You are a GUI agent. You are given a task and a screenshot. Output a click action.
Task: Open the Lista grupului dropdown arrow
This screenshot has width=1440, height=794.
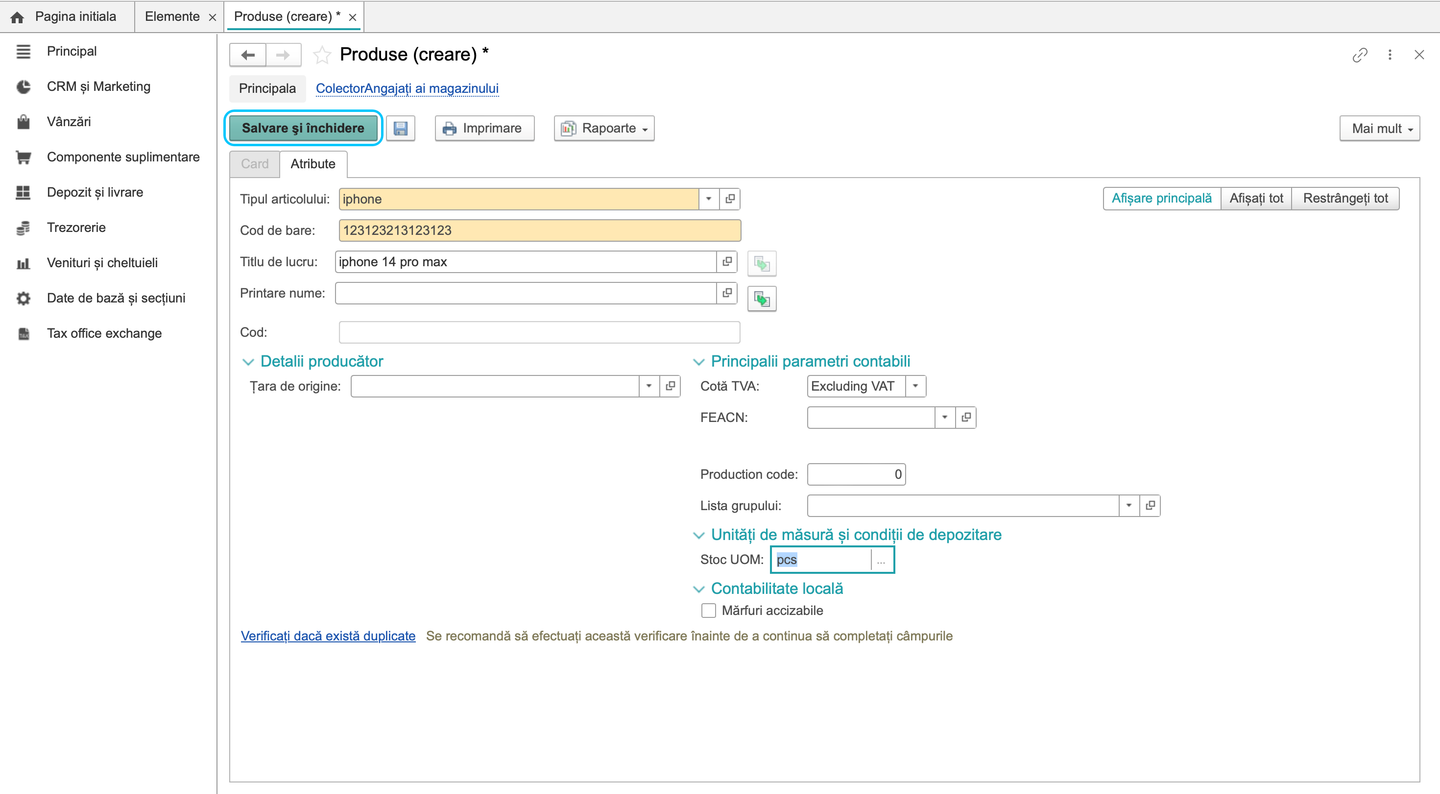1129,506
